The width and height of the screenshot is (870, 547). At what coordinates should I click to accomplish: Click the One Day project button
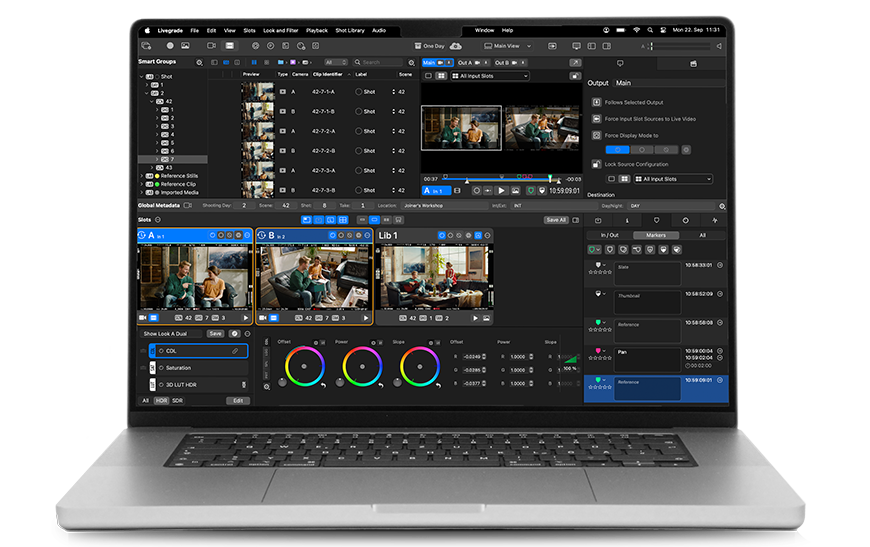tap(429, 46)
